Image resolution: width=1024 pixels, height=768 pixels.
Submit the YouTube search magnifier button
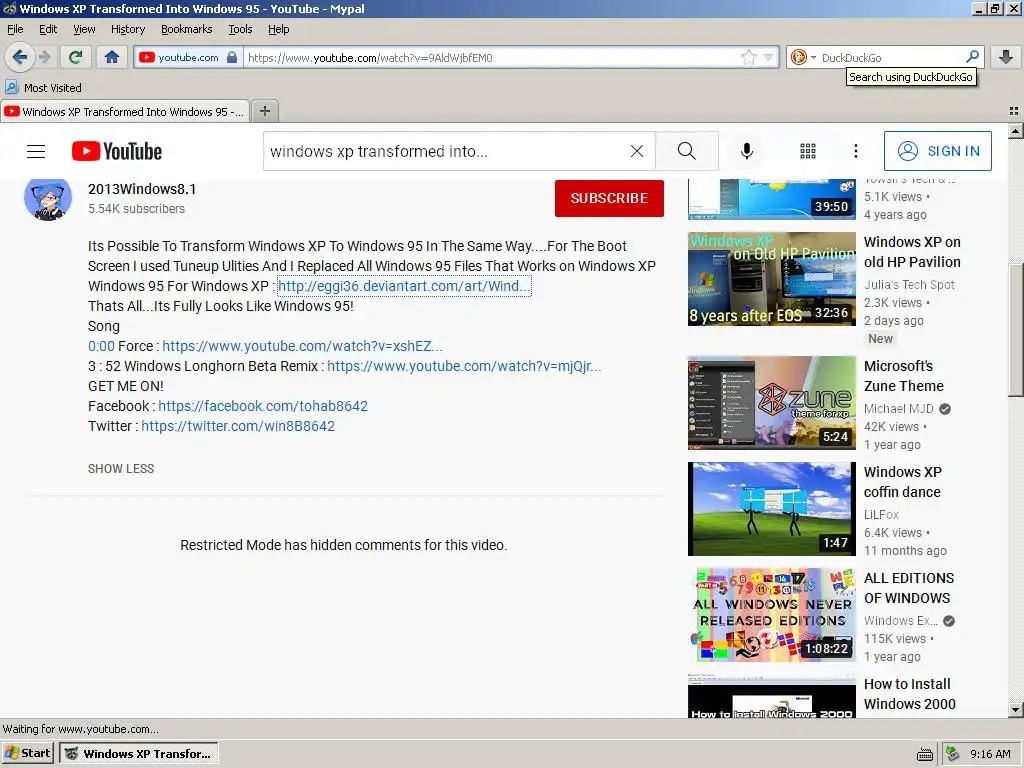pyautogui.click(x=686, y=152)
